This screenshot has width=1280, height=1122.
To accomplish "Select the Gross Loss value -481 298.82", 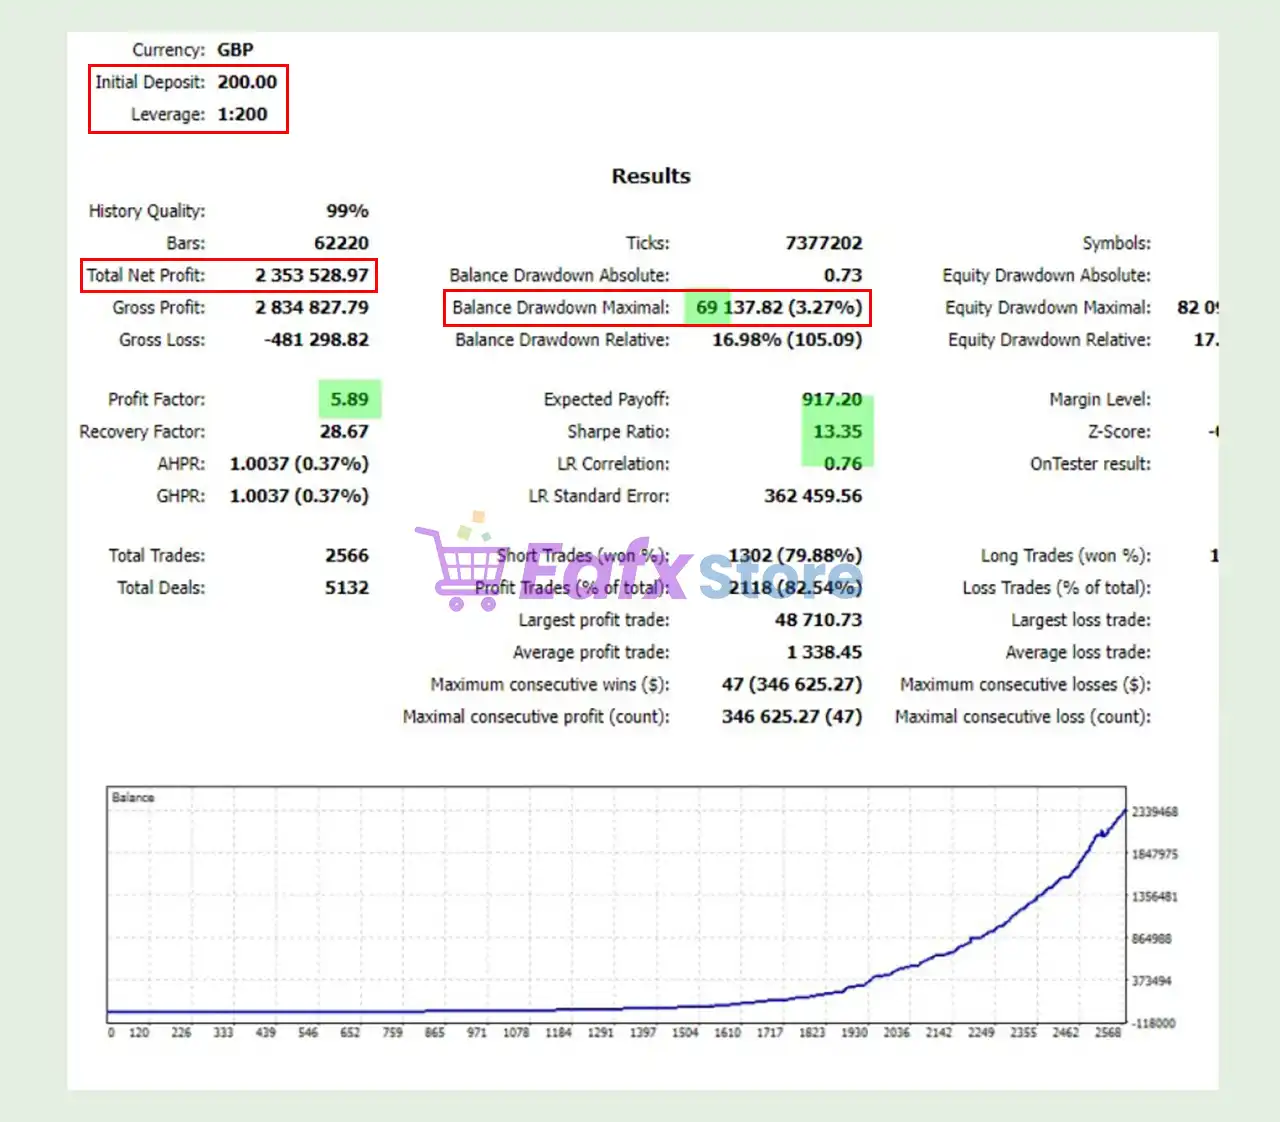I will (x=316, y=339).
